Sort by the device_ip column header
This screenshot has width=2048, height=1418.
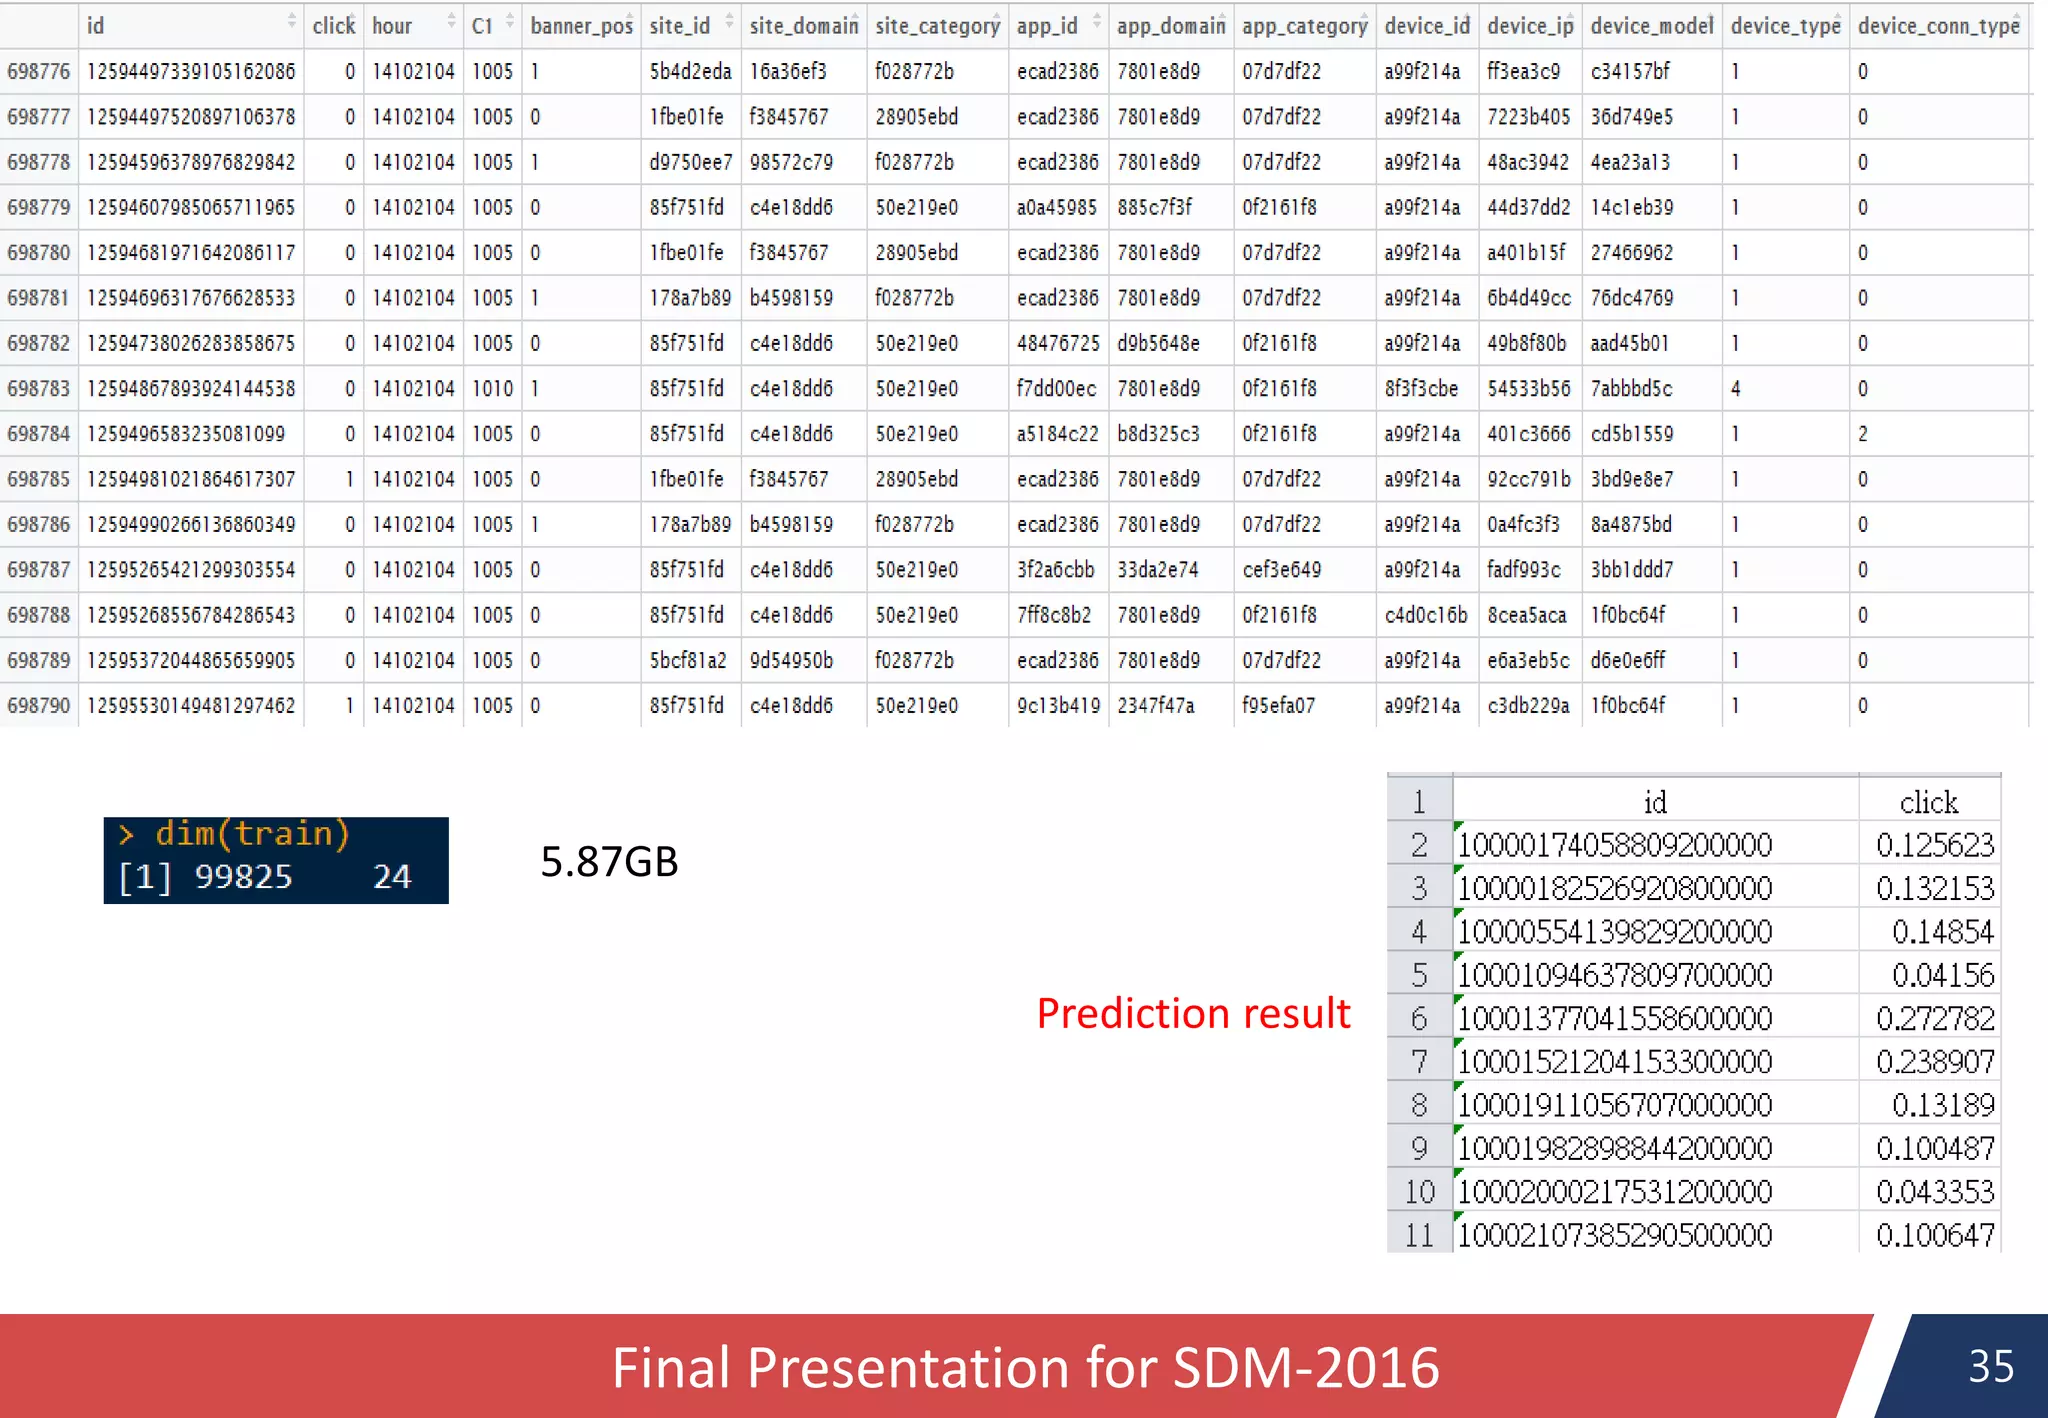coord(1530,26)
